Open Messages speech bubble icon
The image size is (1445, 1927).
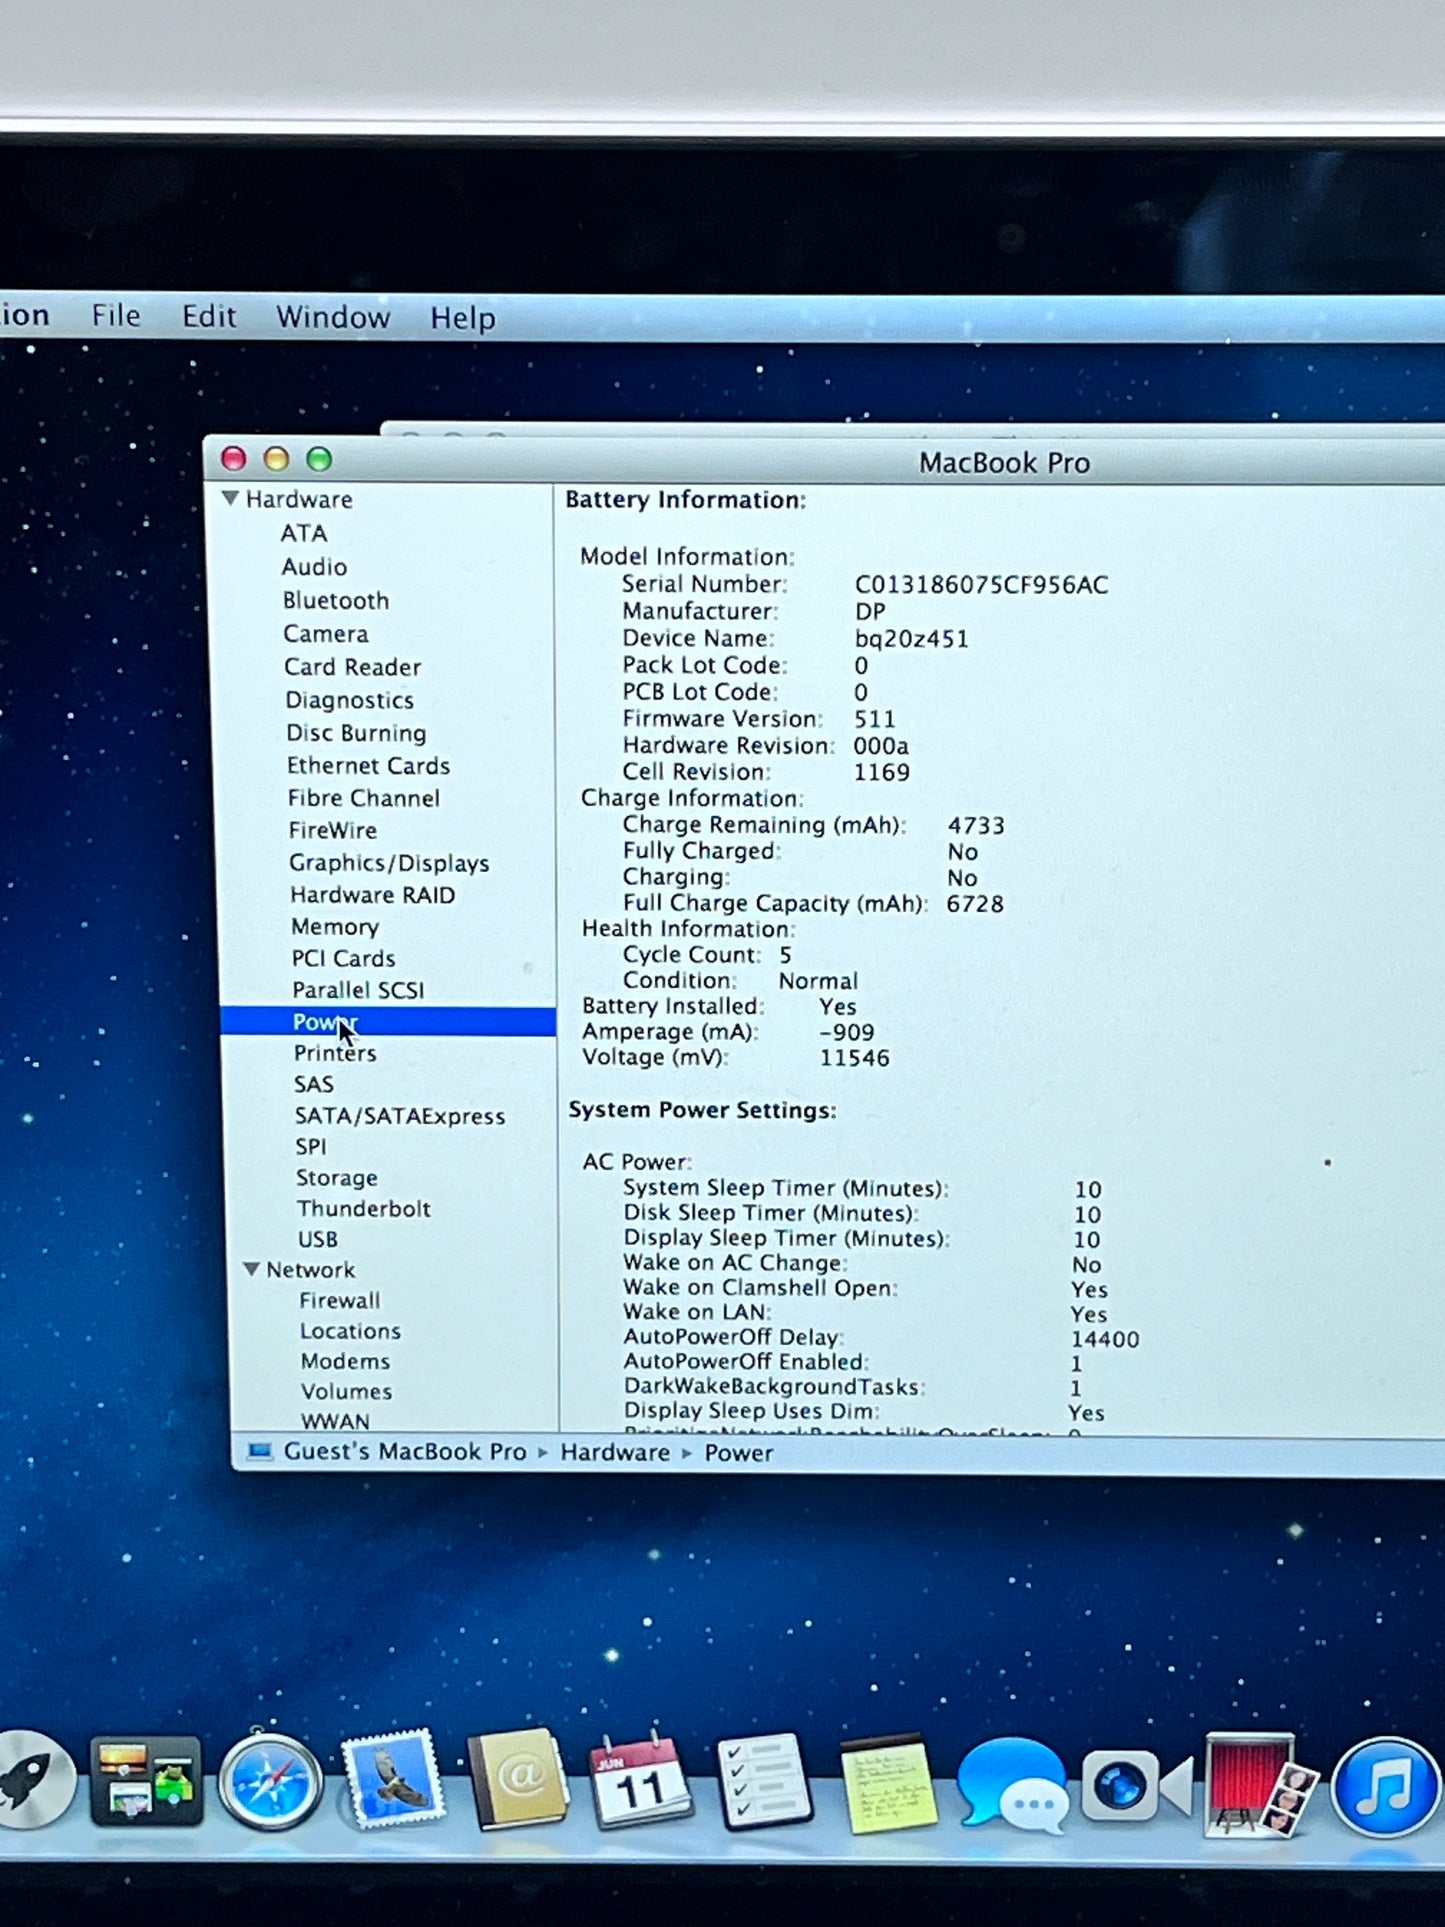pyautogui.click(x=1013, y=1786)
